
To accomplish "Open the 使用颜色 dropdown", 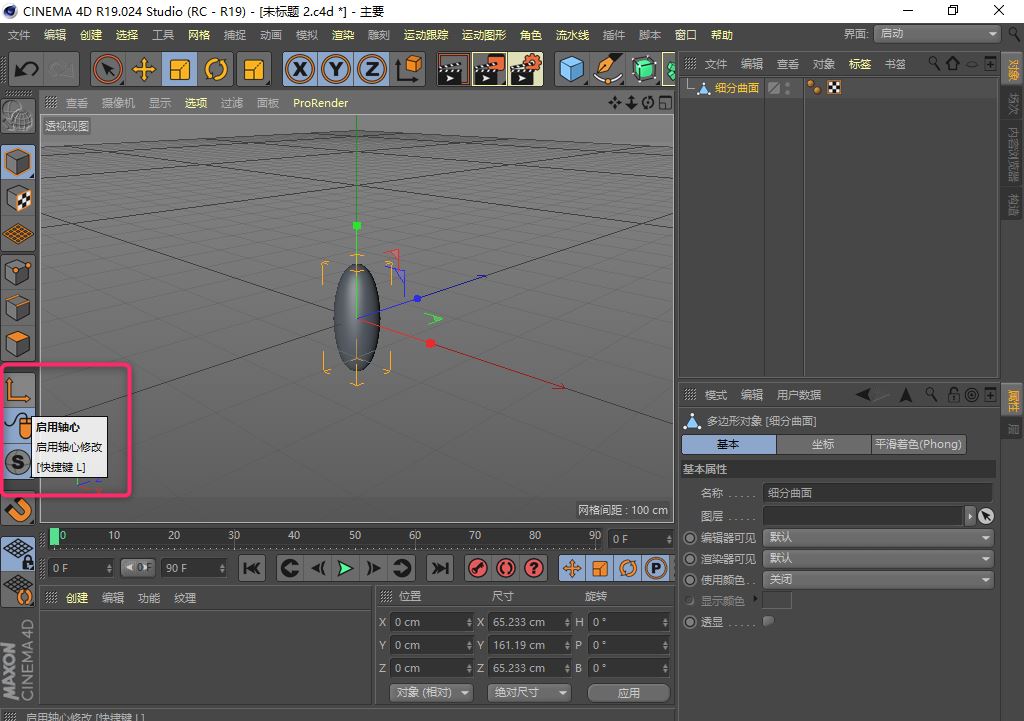I will click(878, 579).
